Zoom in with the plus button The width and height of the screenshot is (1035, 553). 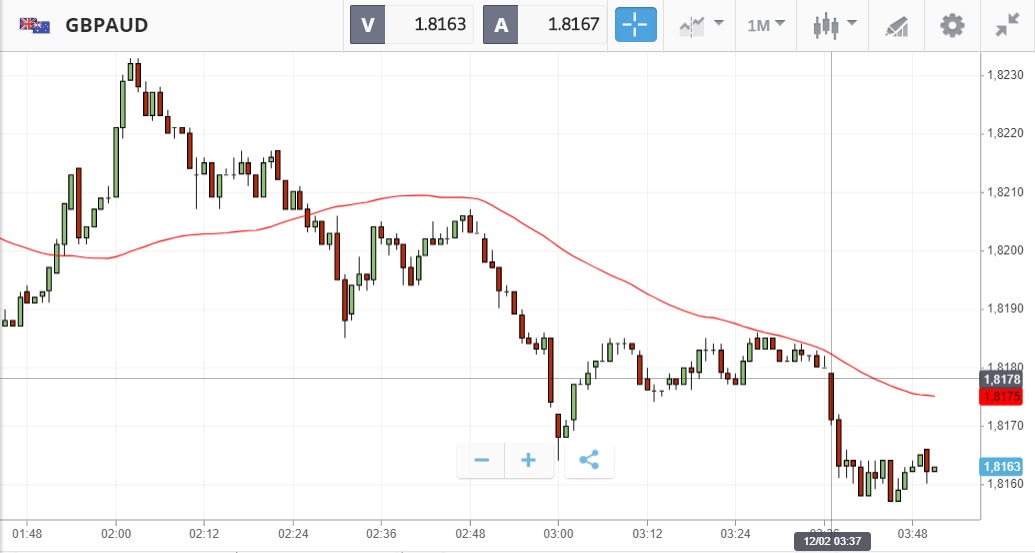[529, 460]
